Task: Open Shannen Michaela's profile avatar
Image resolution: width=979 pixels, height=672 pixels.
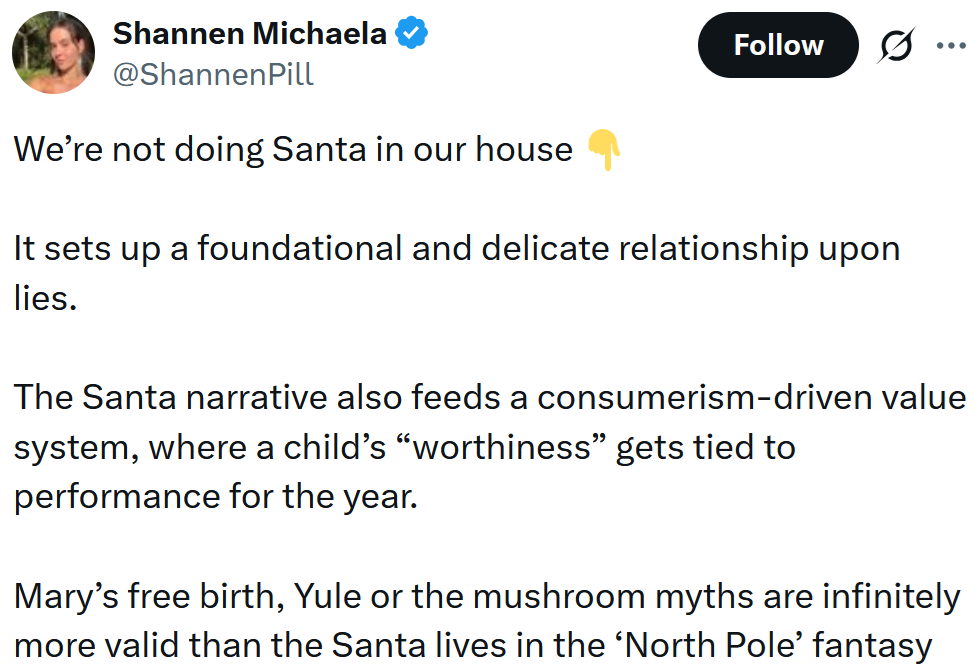Action: click(x=54, y=53)
